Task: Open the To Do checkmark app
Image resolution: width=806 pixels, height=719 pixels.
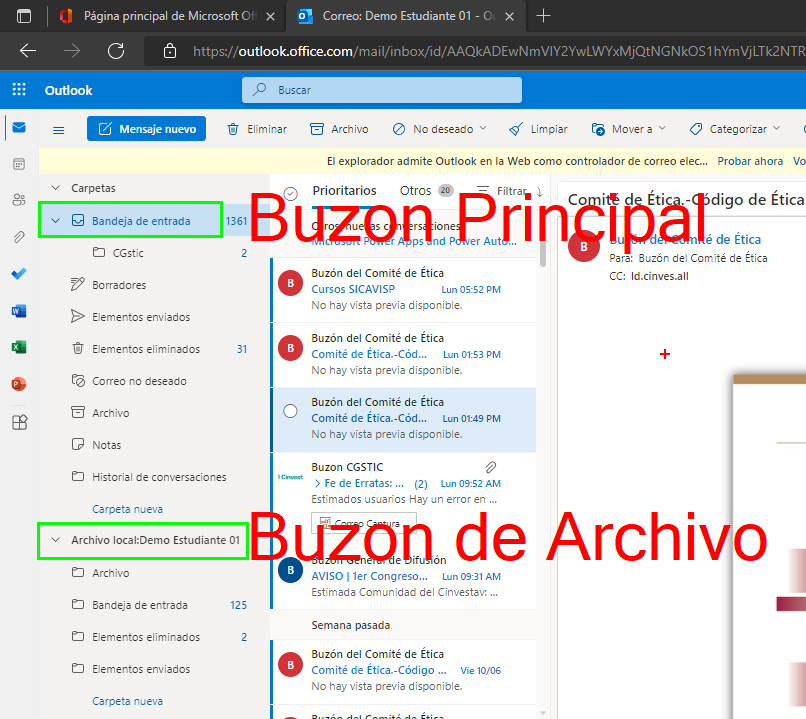Action: tap(18, 274)
